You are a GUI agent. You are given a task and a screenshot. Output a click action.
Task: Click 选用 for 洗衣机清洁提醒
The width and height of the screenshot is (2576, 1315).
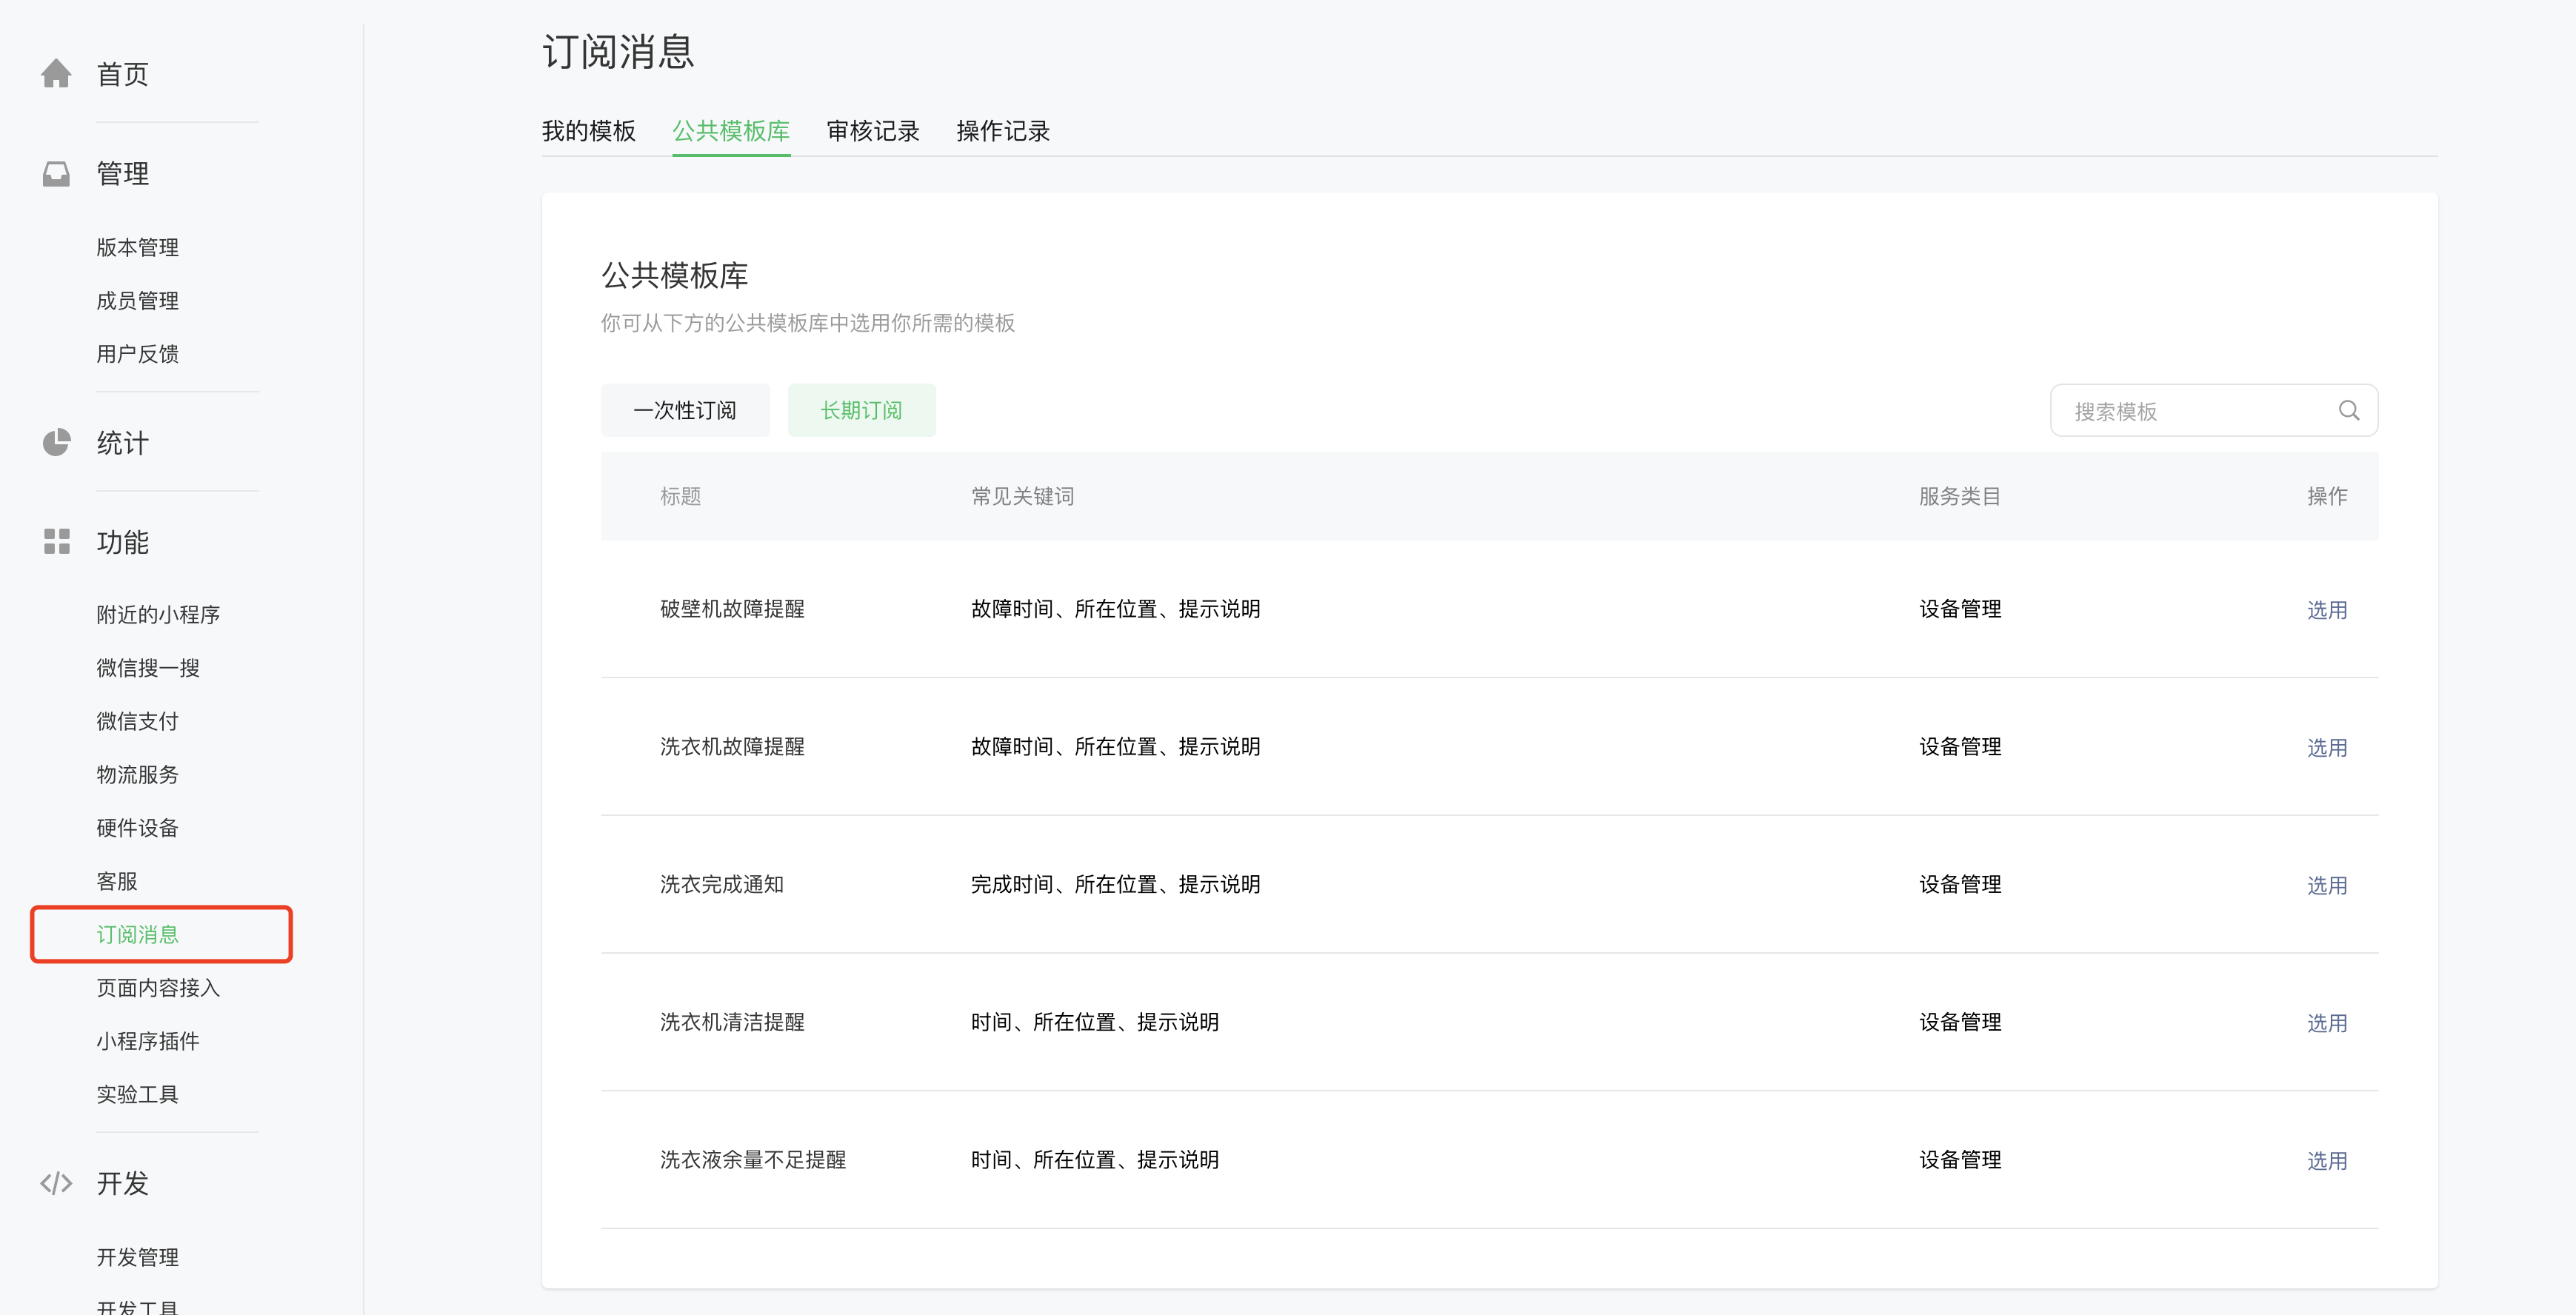(x=2327, y=1024)
